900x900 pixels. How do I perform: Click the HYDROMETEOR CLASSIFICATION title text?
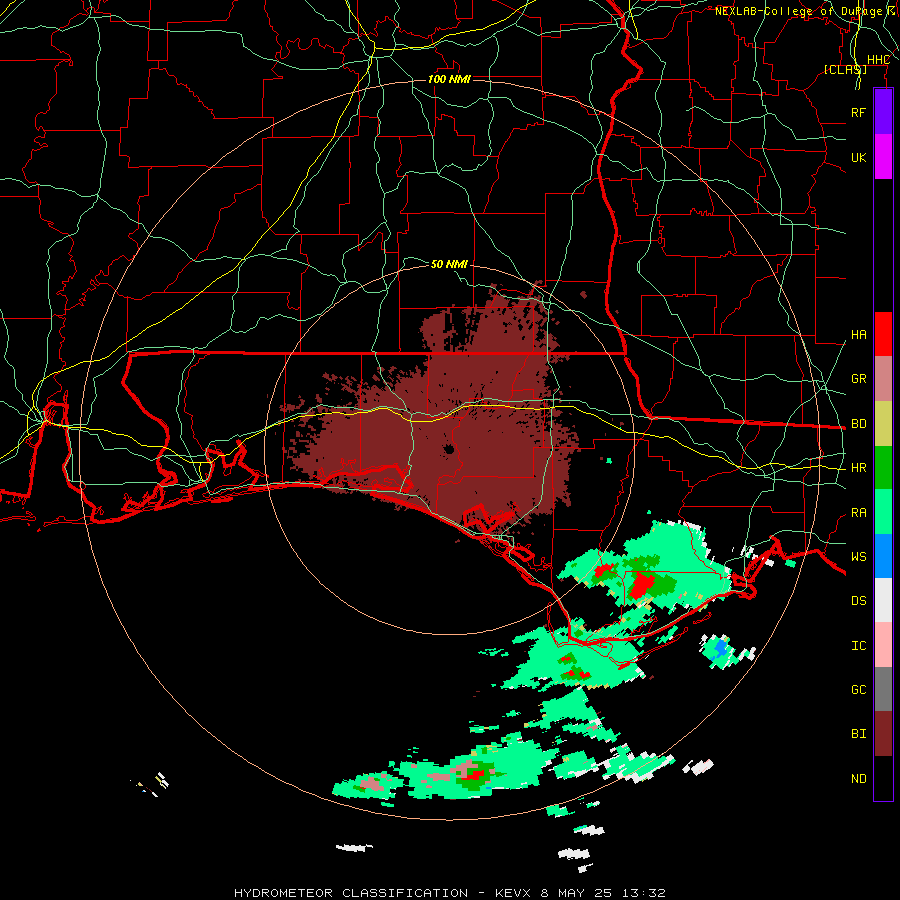coord(351,893)
